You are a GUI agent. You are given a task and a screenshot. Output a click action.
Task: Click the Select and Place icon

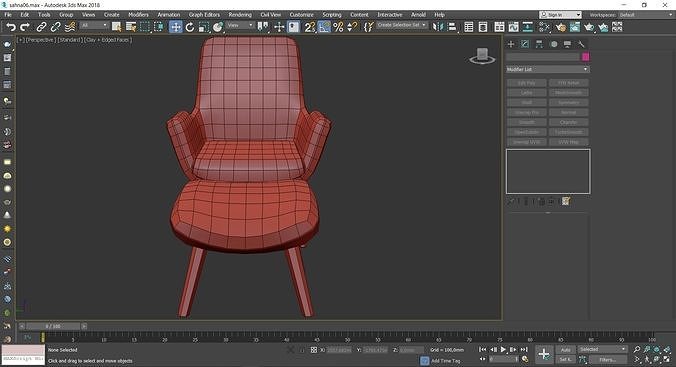218,27
